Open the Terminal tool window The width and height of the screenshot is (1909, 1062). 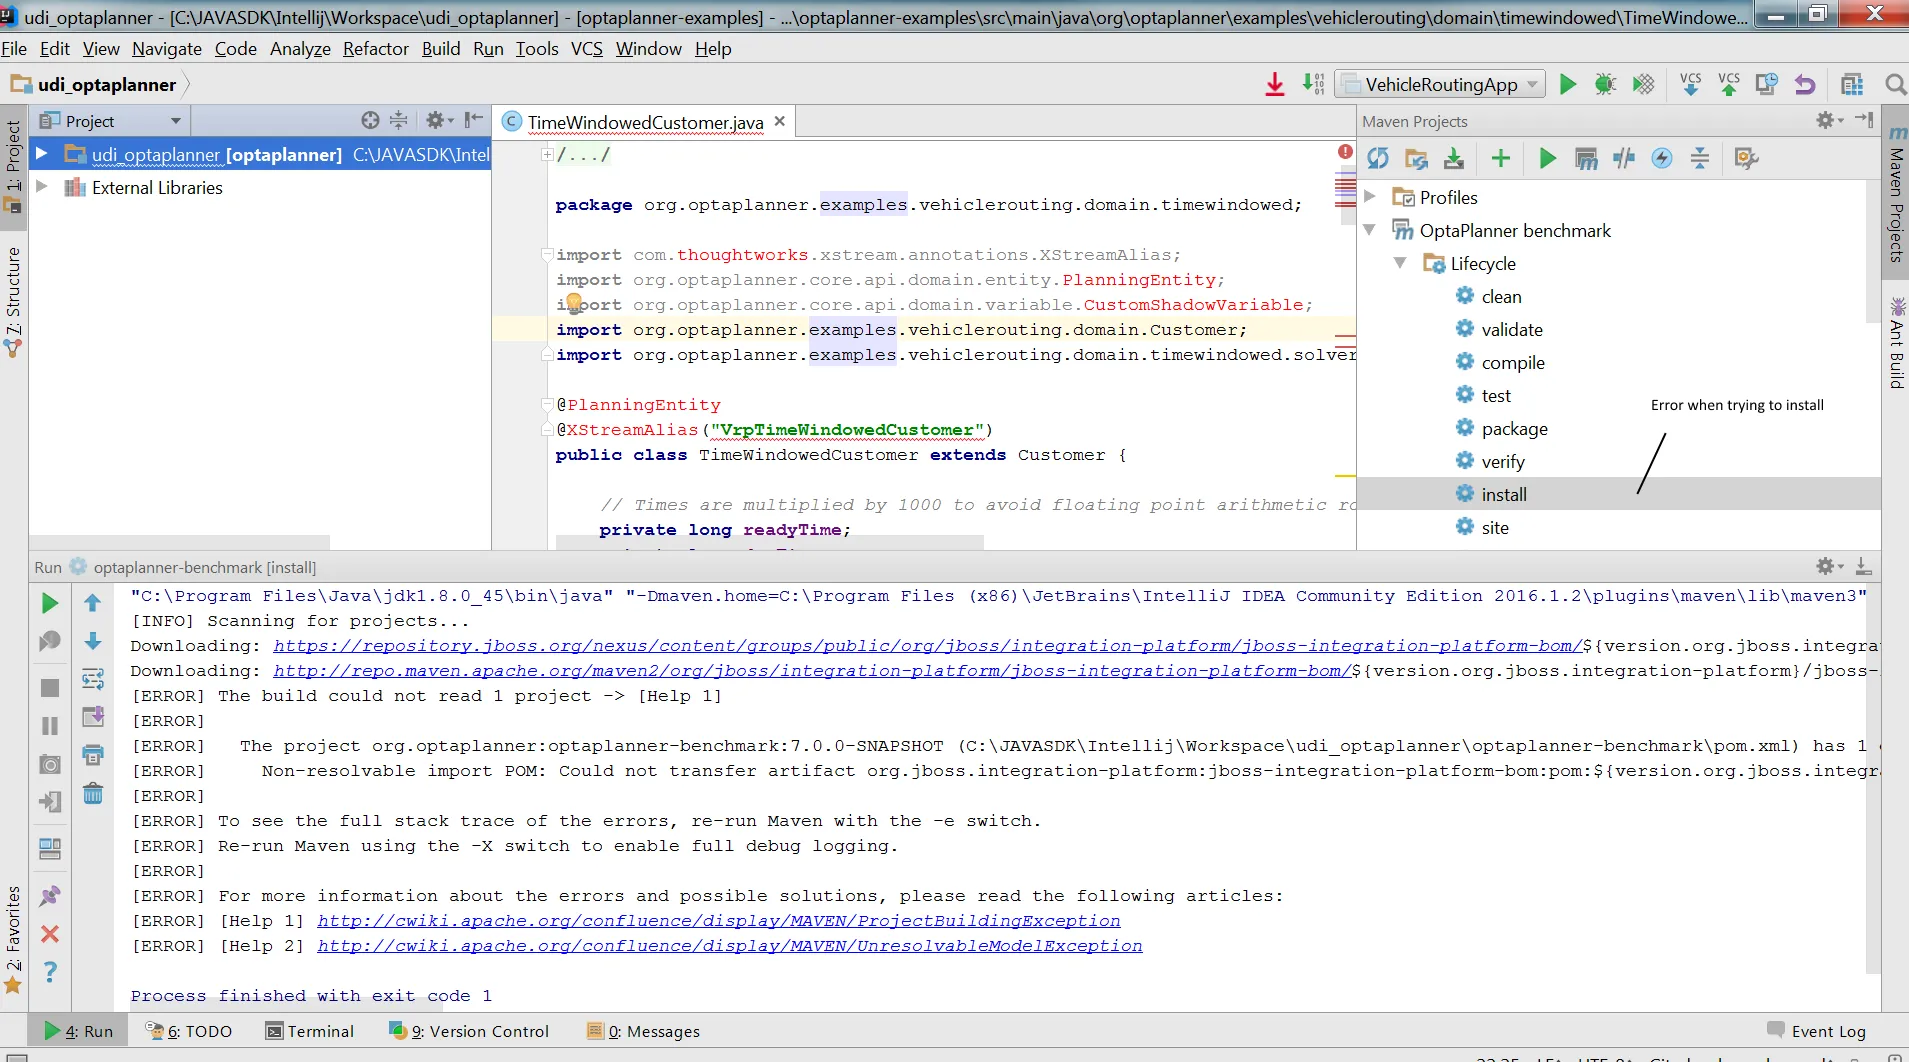310,1031
